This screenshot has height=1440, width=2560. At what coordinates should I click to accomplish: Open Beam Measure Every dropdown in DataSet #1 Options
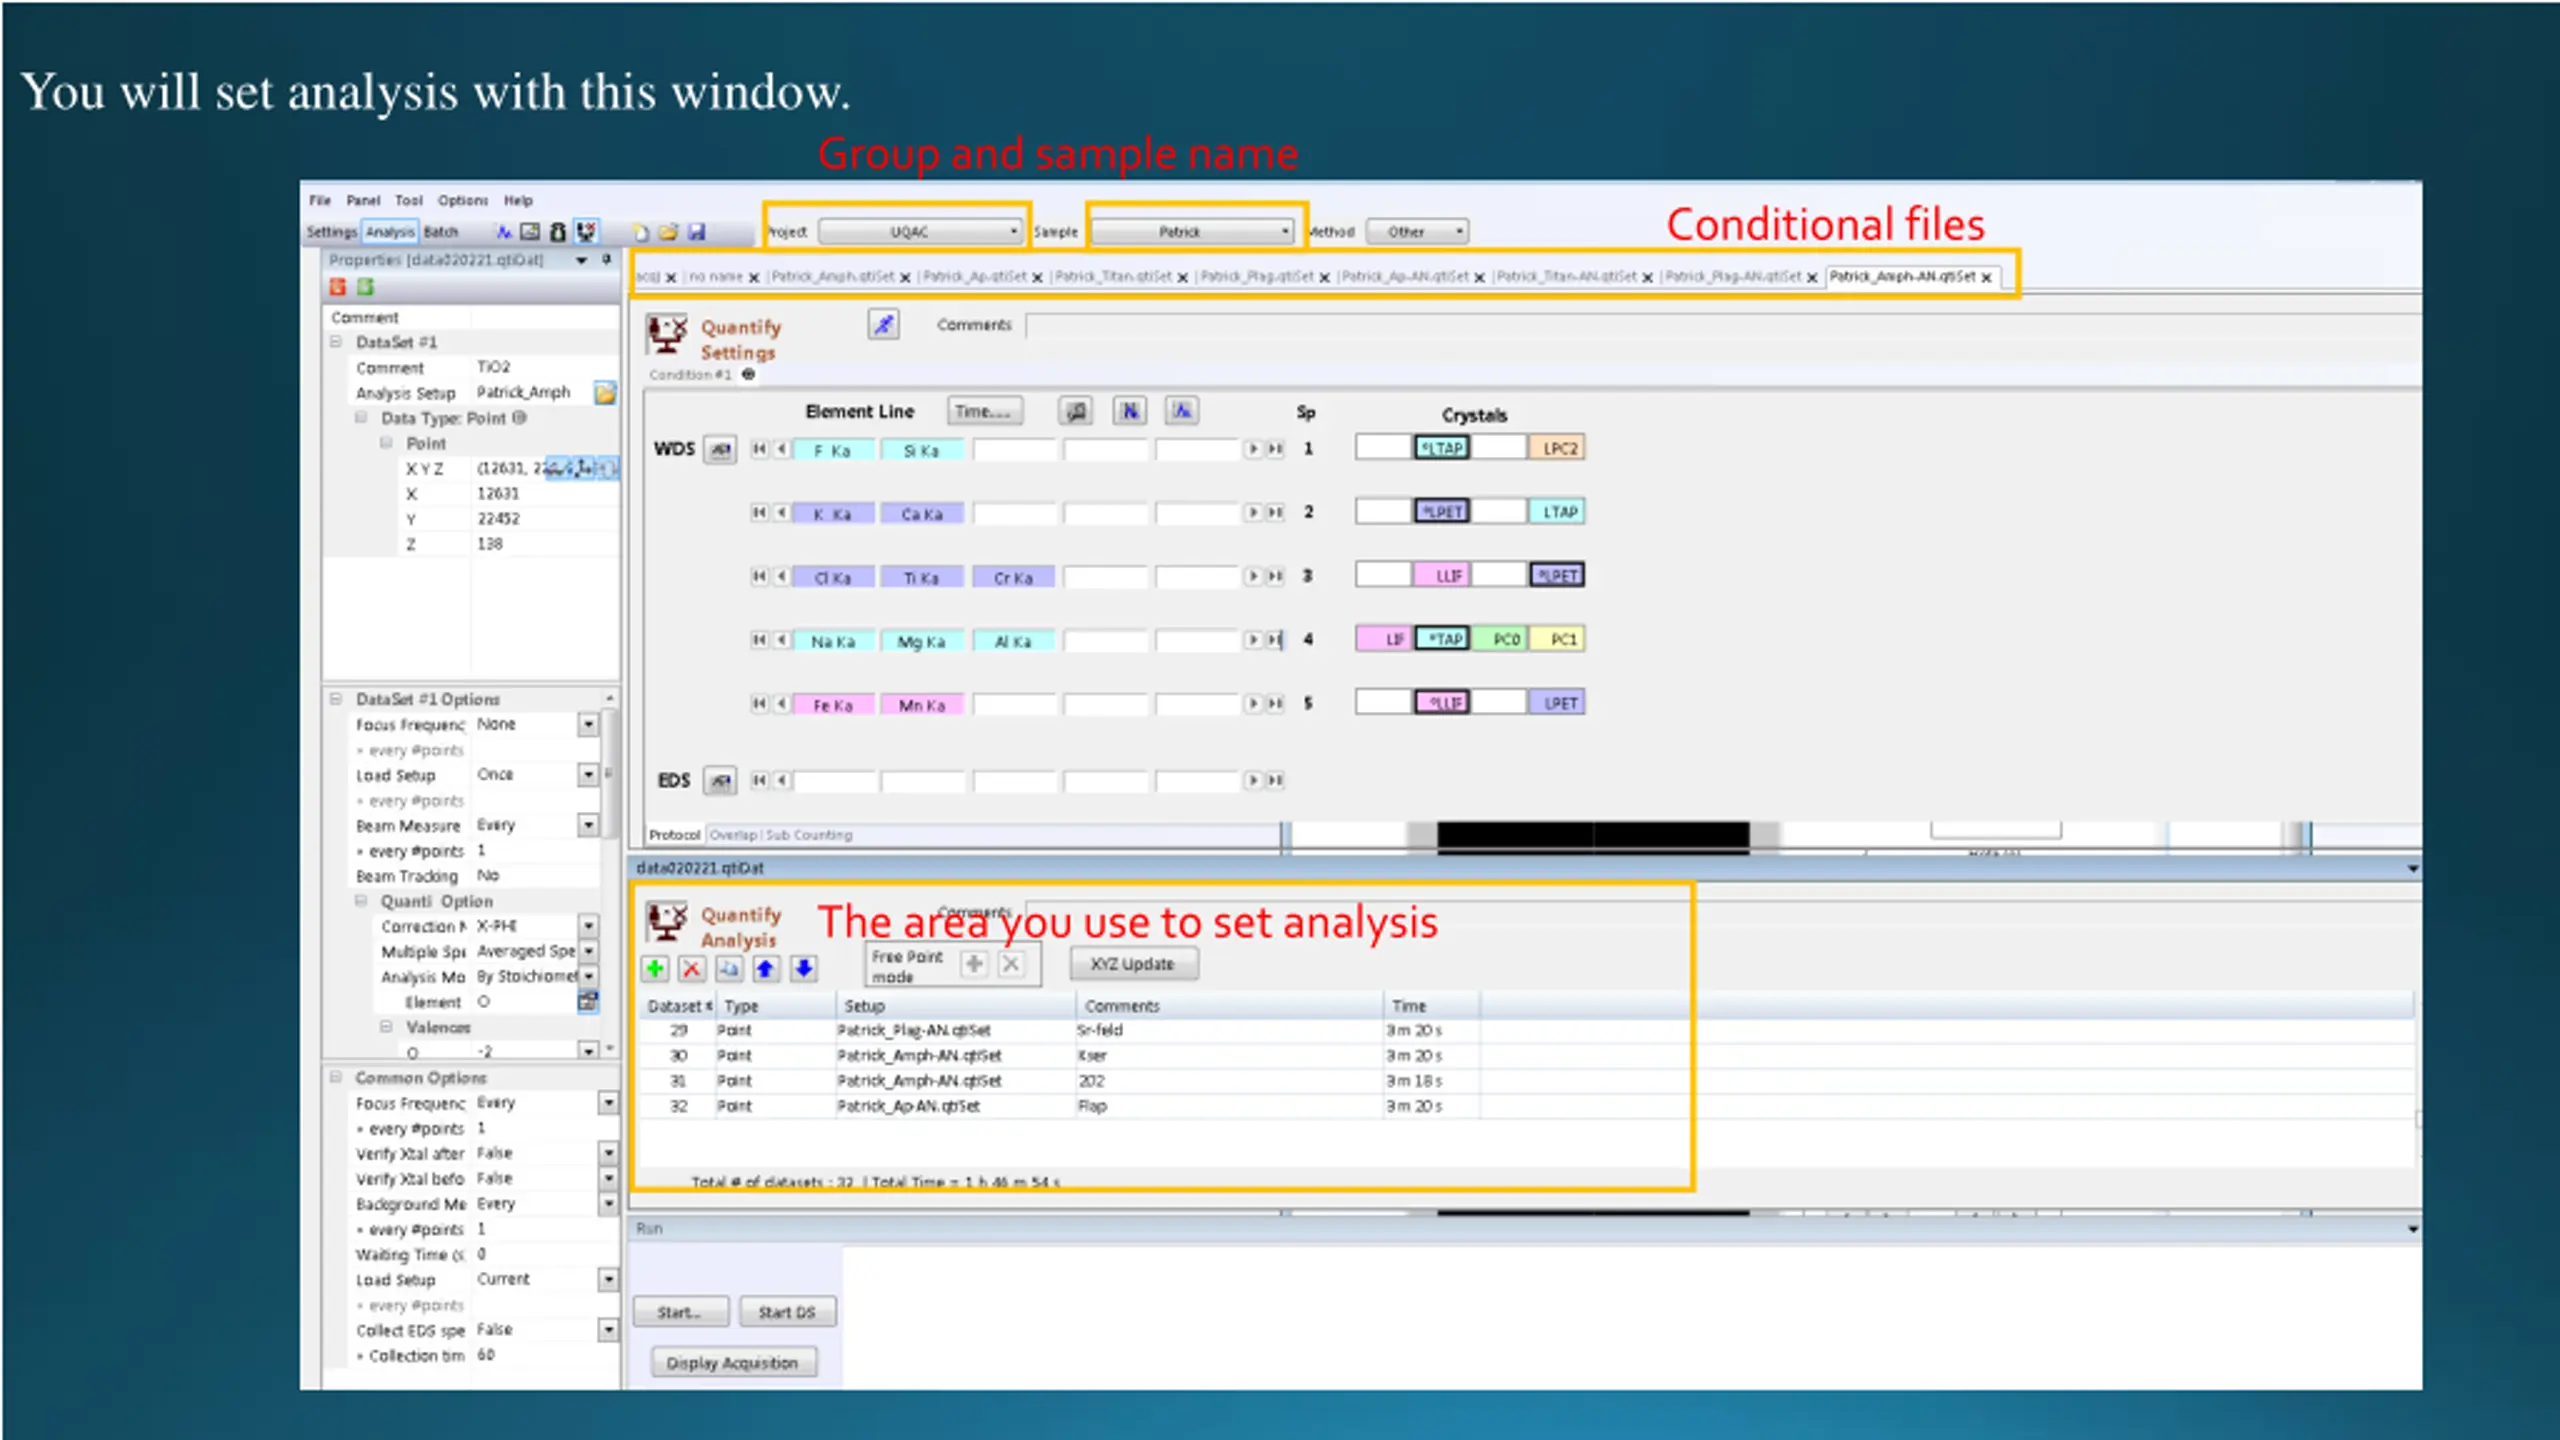[588, 825]
